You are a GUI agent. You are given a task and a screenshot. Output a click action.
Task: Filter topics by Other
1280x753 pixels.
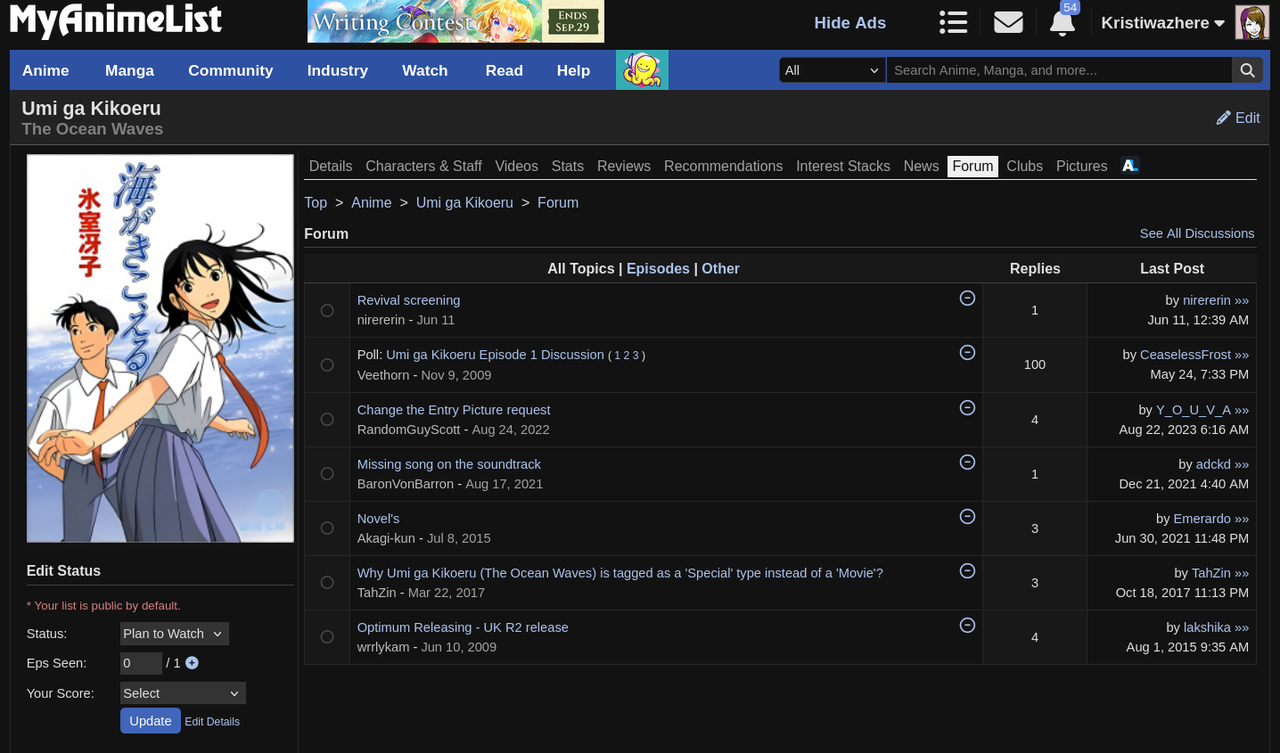[721, 269]
